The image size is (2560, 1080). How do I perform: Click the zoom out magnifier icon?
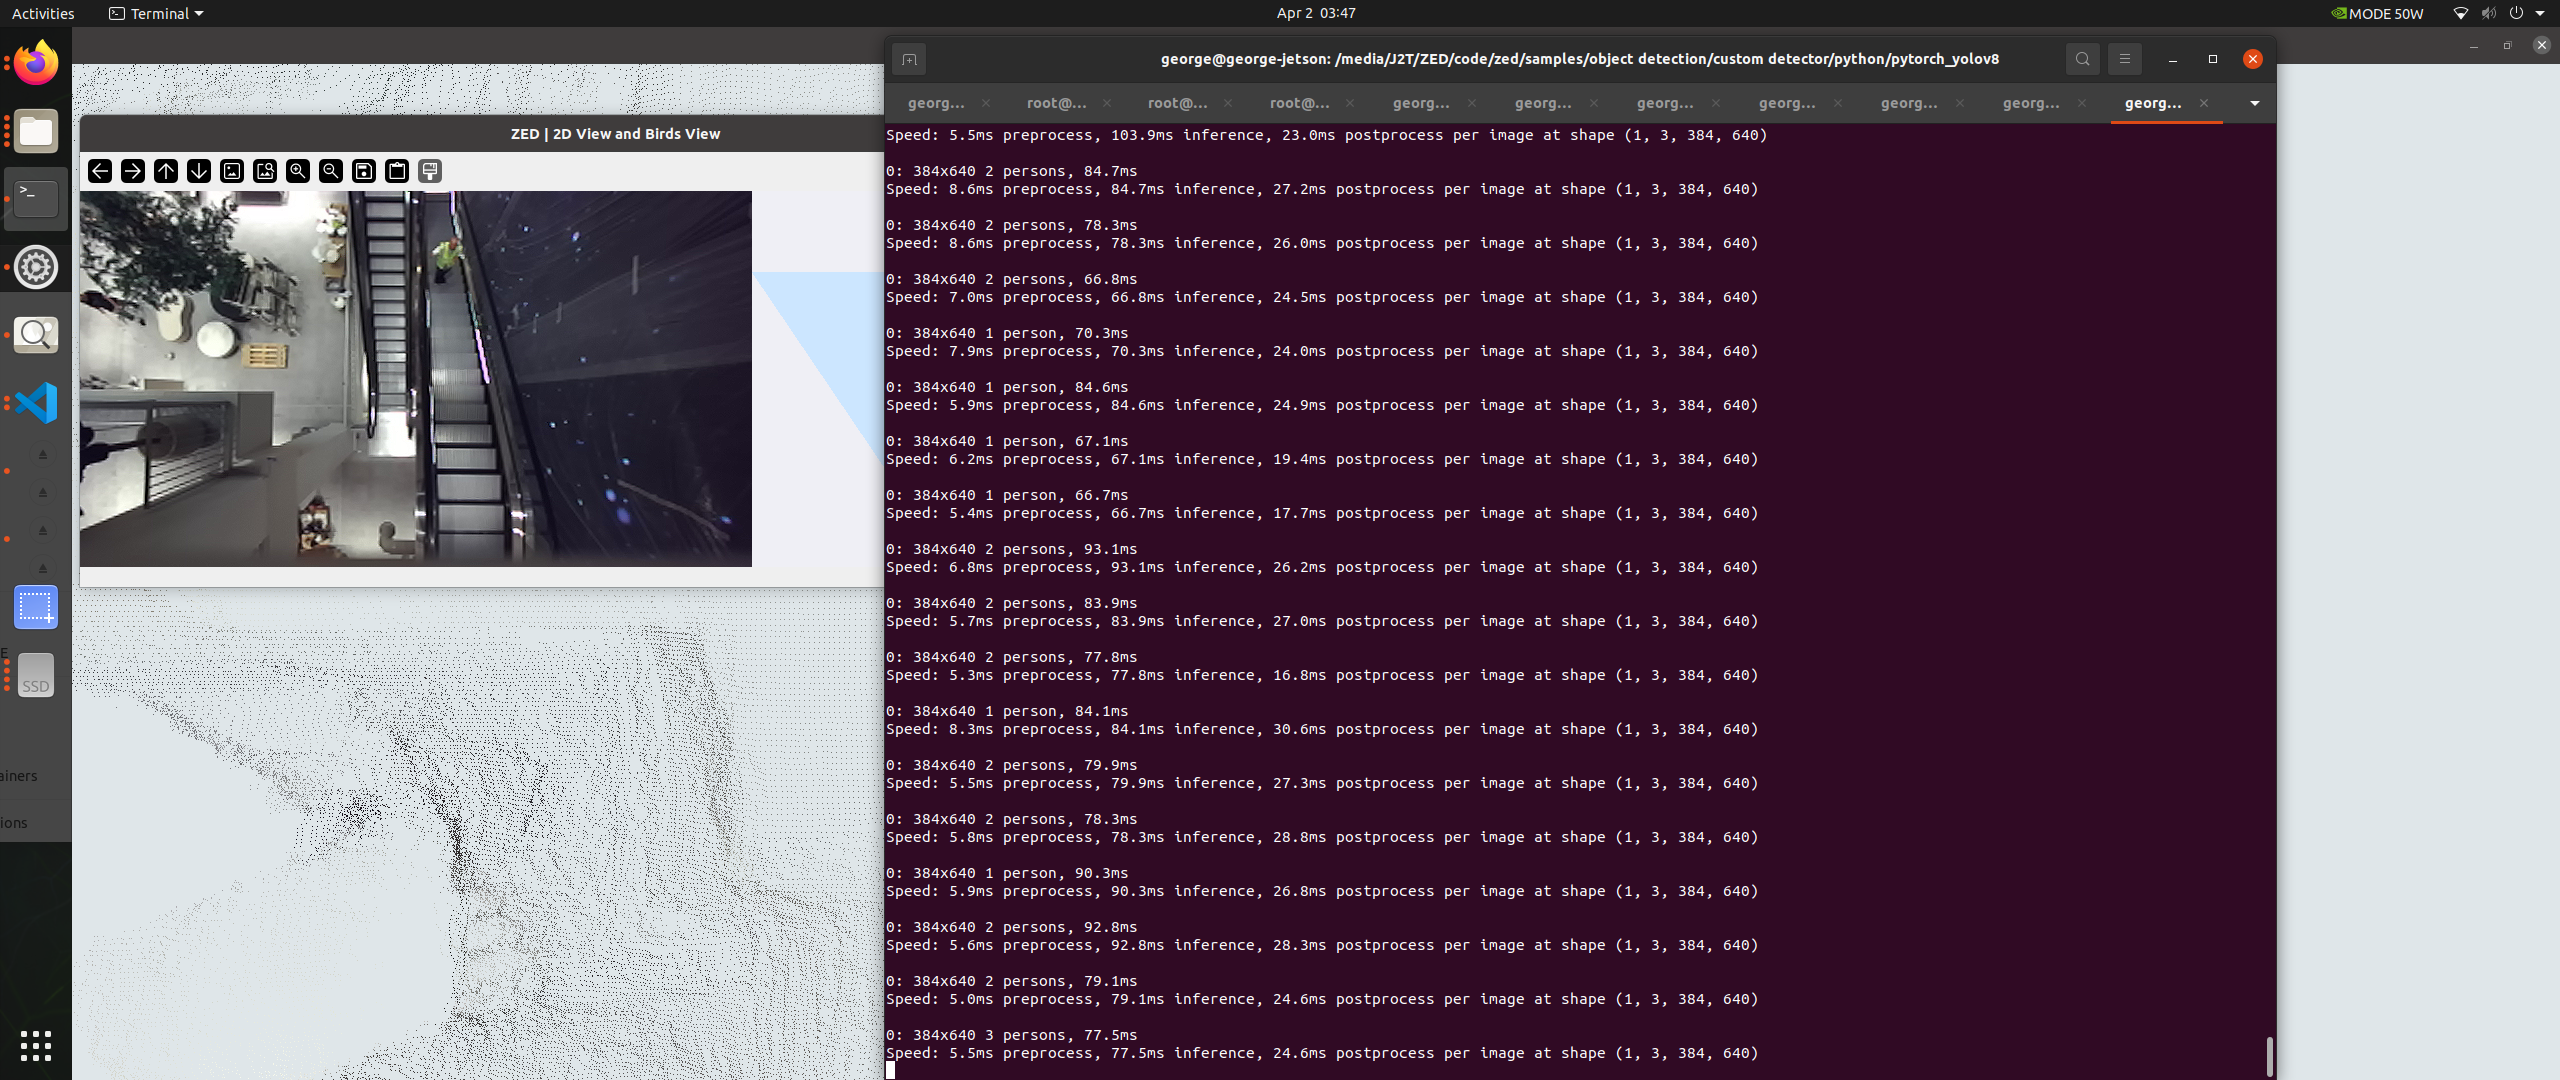pyautogui.click(x=331, y=171)
